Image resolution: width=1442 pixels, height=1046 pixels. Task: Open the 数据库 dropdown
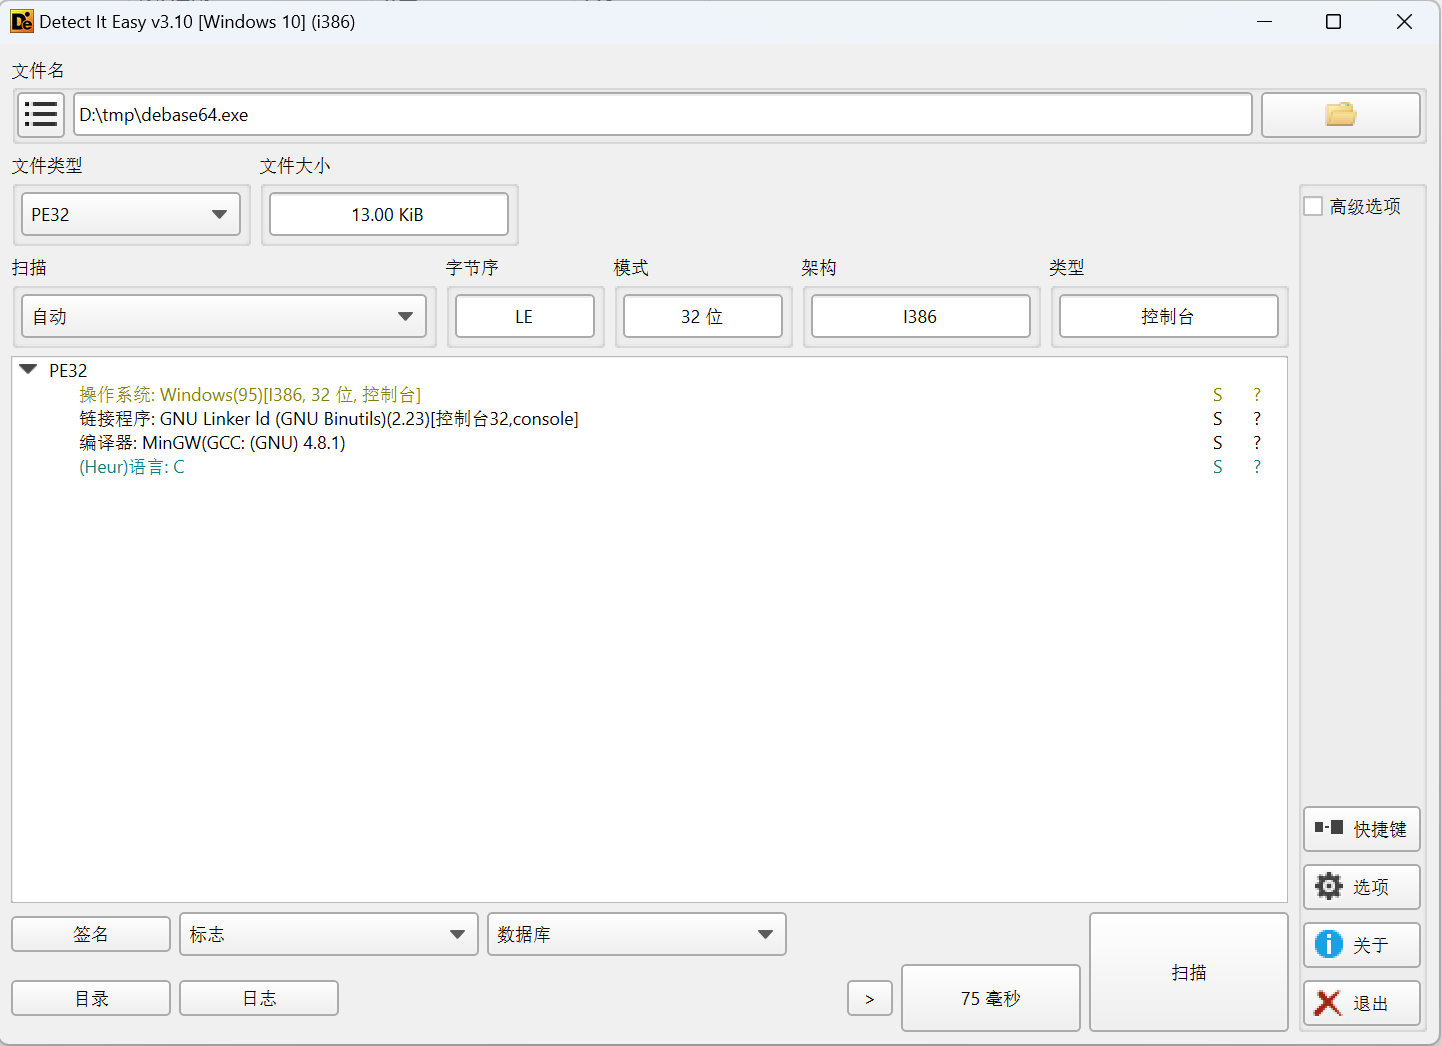coord(637,934)
